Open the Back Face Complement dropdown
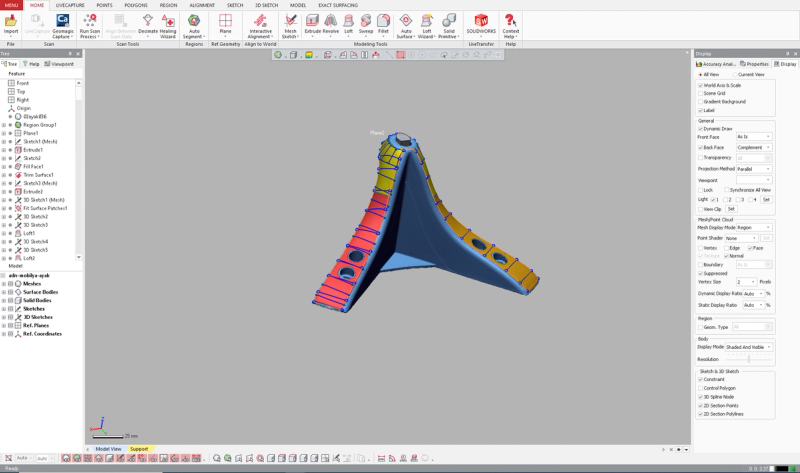Viewport: 800px width, 473px height. pyautogui.click(x=754, y=147)
